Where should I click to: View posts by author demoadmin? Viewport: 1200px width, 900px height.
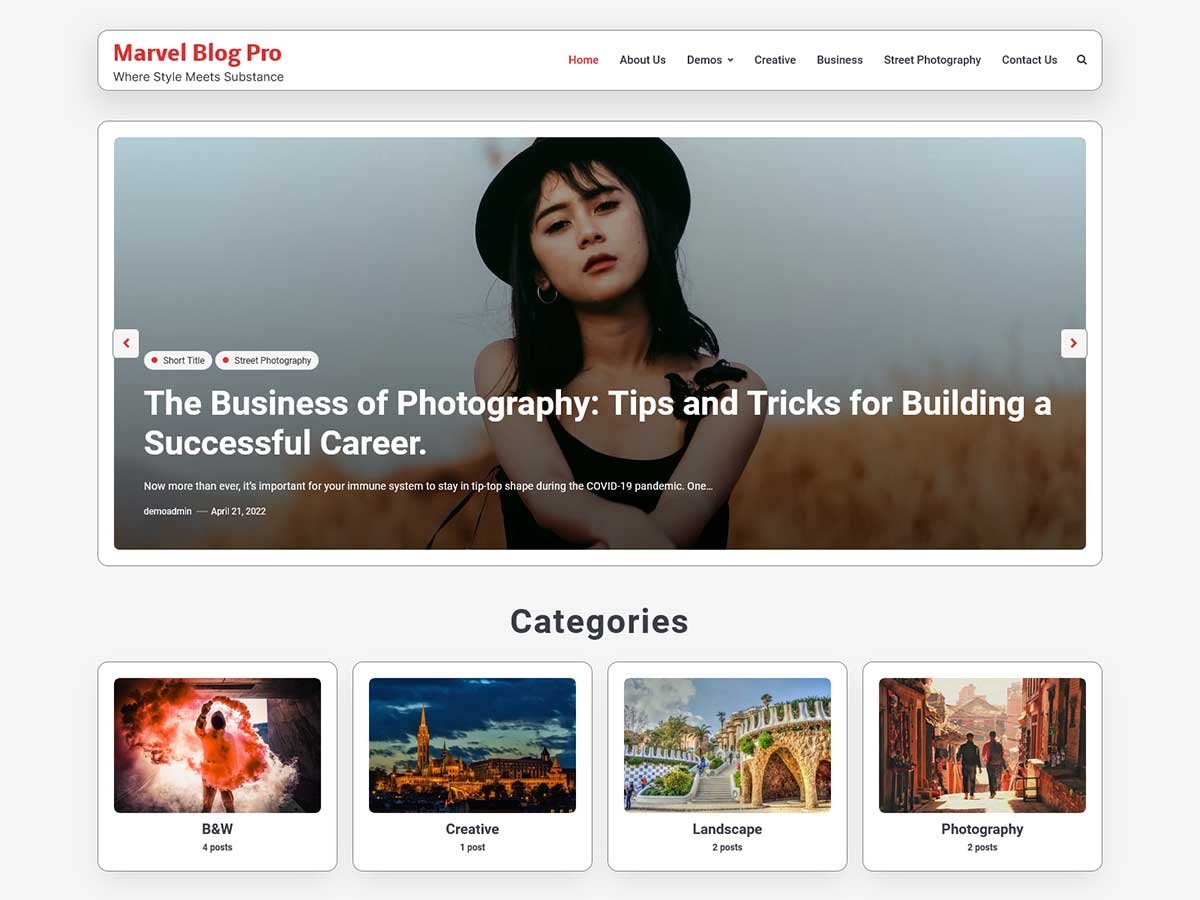[167, 511]
